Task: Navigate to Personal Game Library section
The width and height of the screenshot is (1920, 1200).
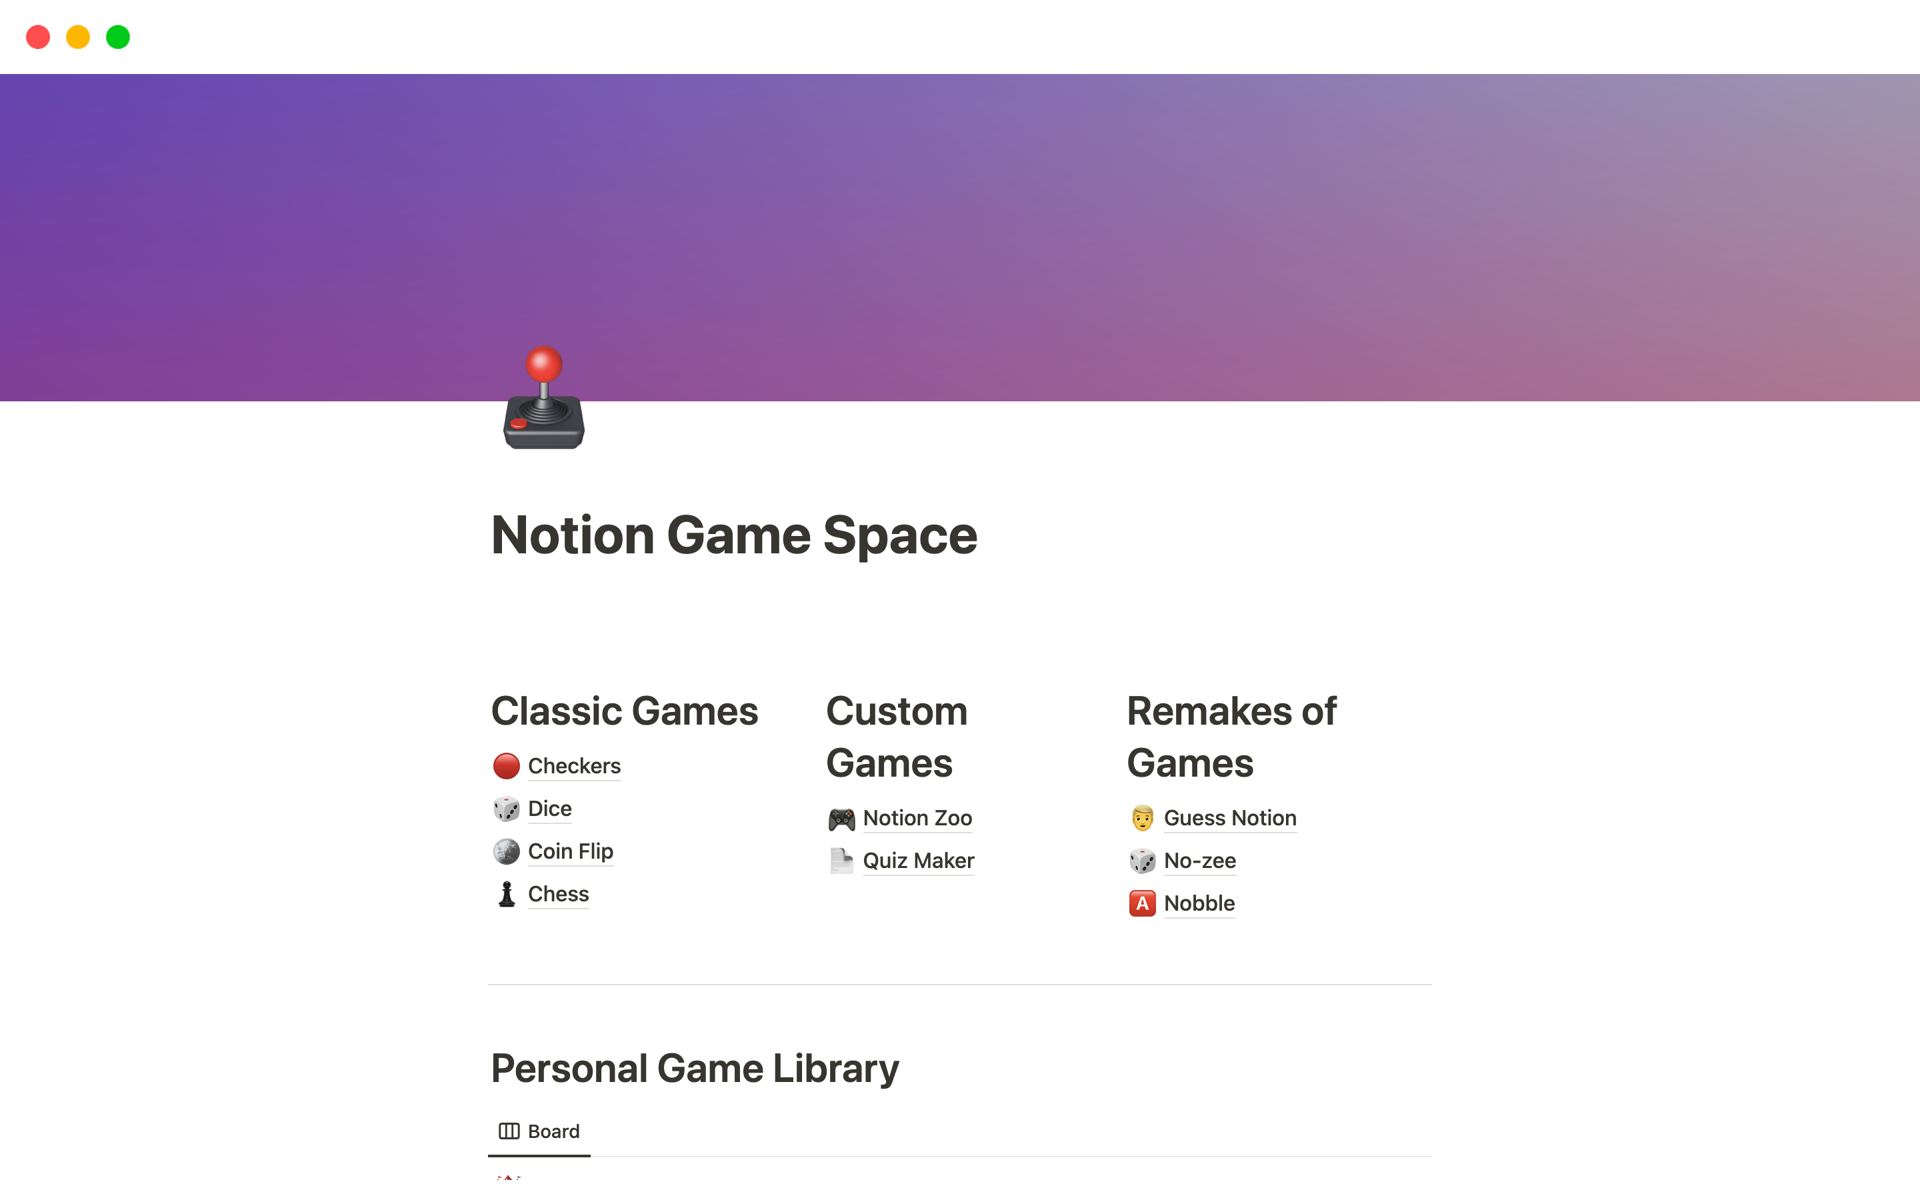Action: tap(695, 1067)
